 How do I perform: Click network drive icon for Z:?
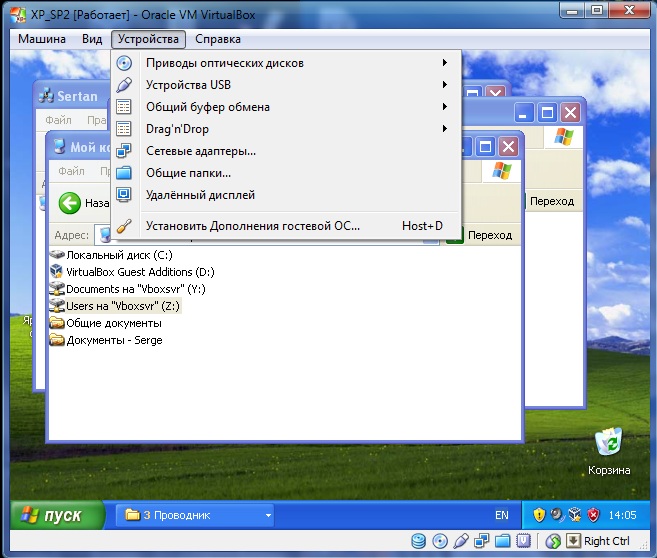click(x=57, y=306)
